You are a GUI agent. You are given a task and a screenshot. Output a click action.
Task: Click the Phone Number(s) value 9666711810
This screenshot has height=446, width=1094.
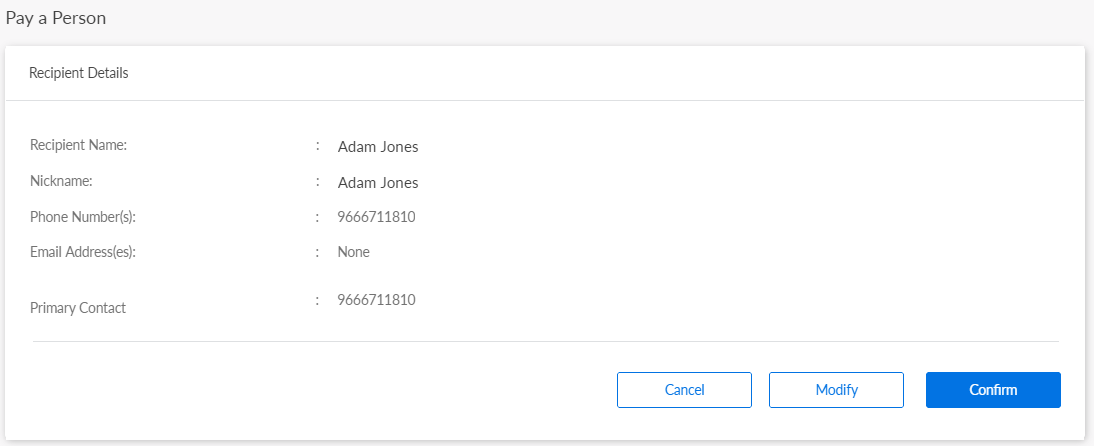(376, 217)
